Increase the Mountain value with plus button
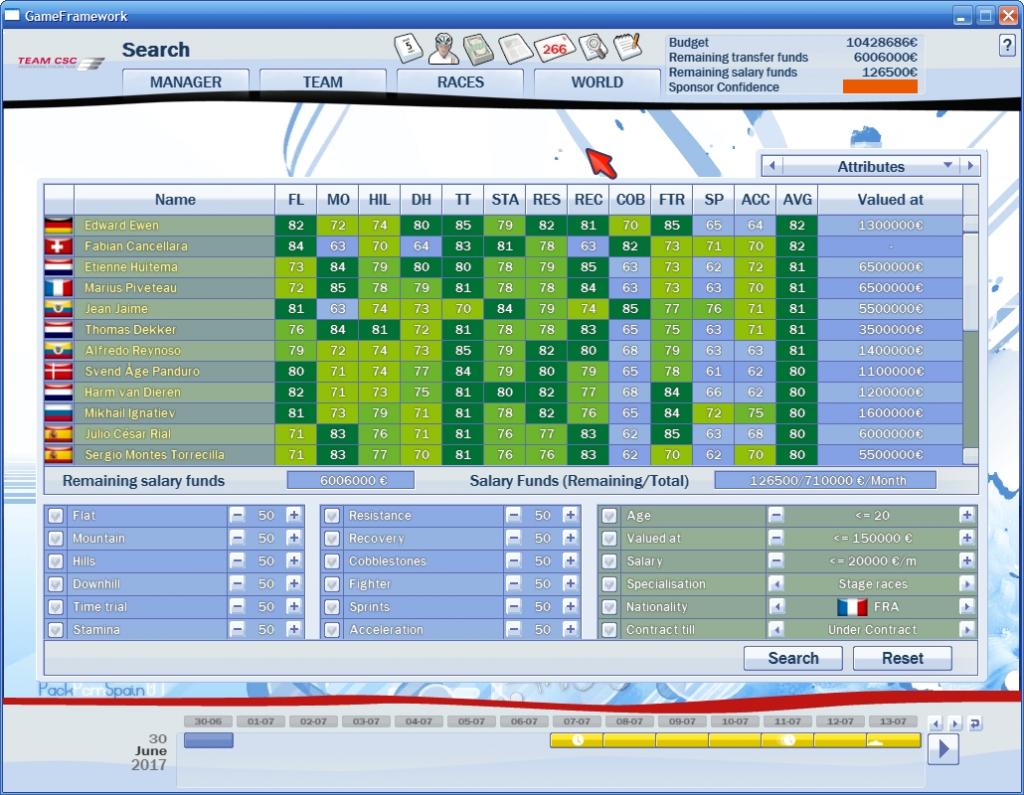This screenshot has width=1024, height=795. [294, 539]
